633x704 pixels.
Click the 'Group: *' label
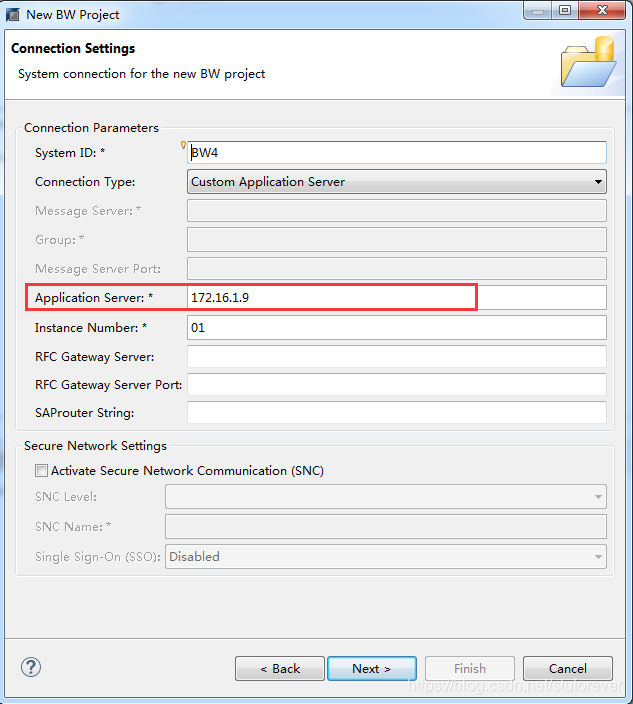pyautogui.click(x=59, y=240)
